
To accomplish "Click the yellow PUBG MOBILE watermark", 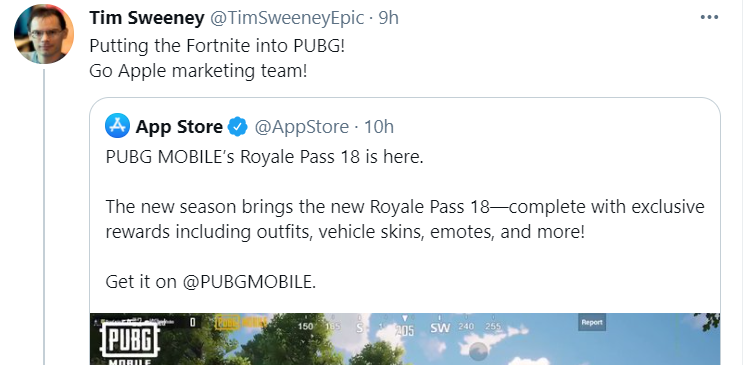I will pyautogui.click(x=241, y=322).
